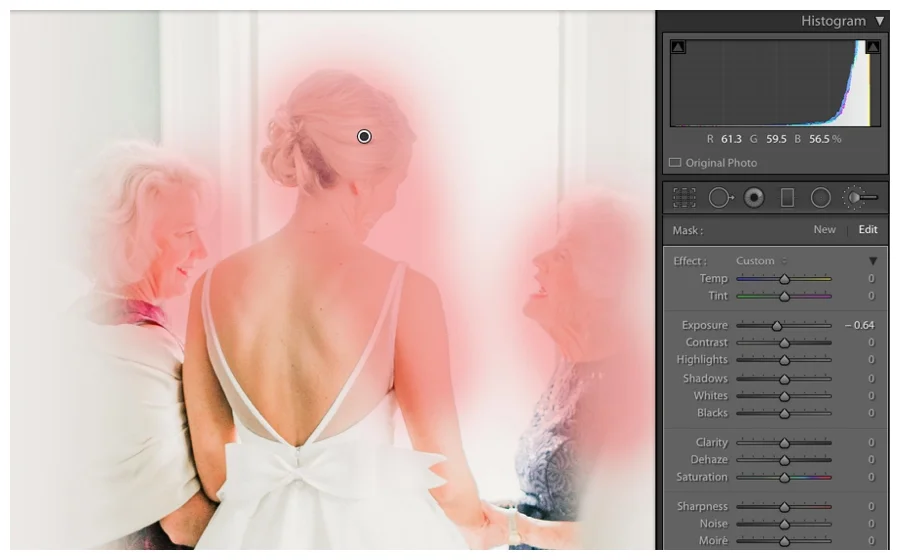
Task: Click Edit mask button
Action: click(867, 230)
